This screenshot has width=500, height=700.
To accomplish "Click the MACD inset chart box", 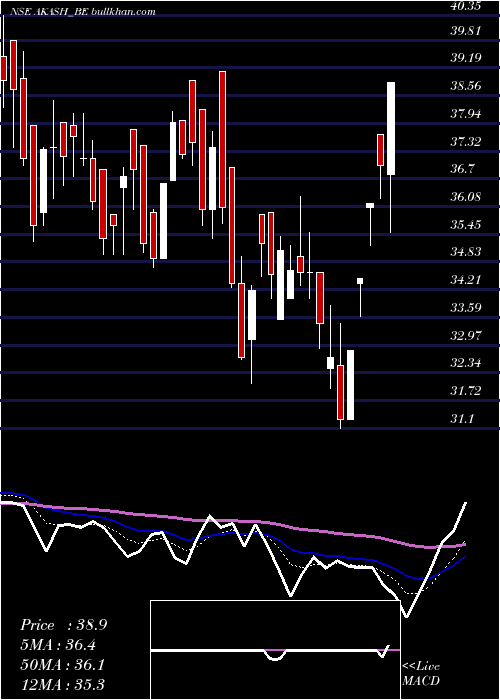I will pos(275,650).
